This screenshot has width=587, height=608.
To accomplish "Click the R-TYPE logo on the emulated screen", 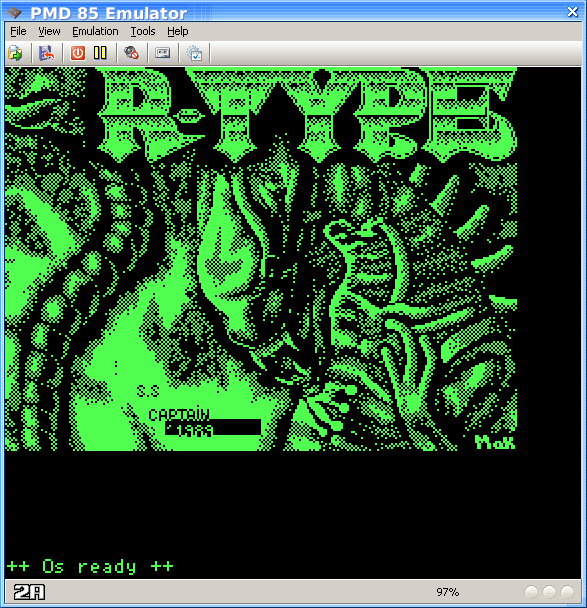I will (x=308, y=115).
